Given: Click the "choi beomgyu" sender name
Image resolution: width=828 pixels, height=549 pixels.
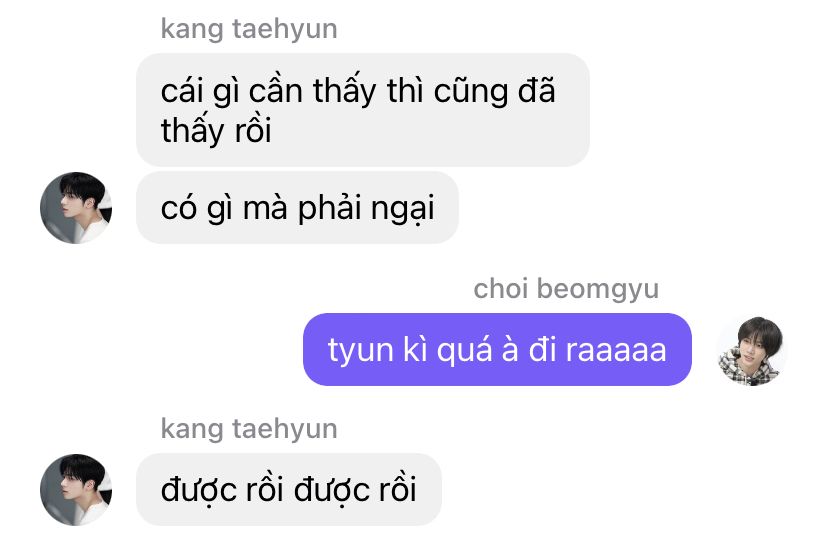Looking at the screenshot, I should click(x=566, y=289).
